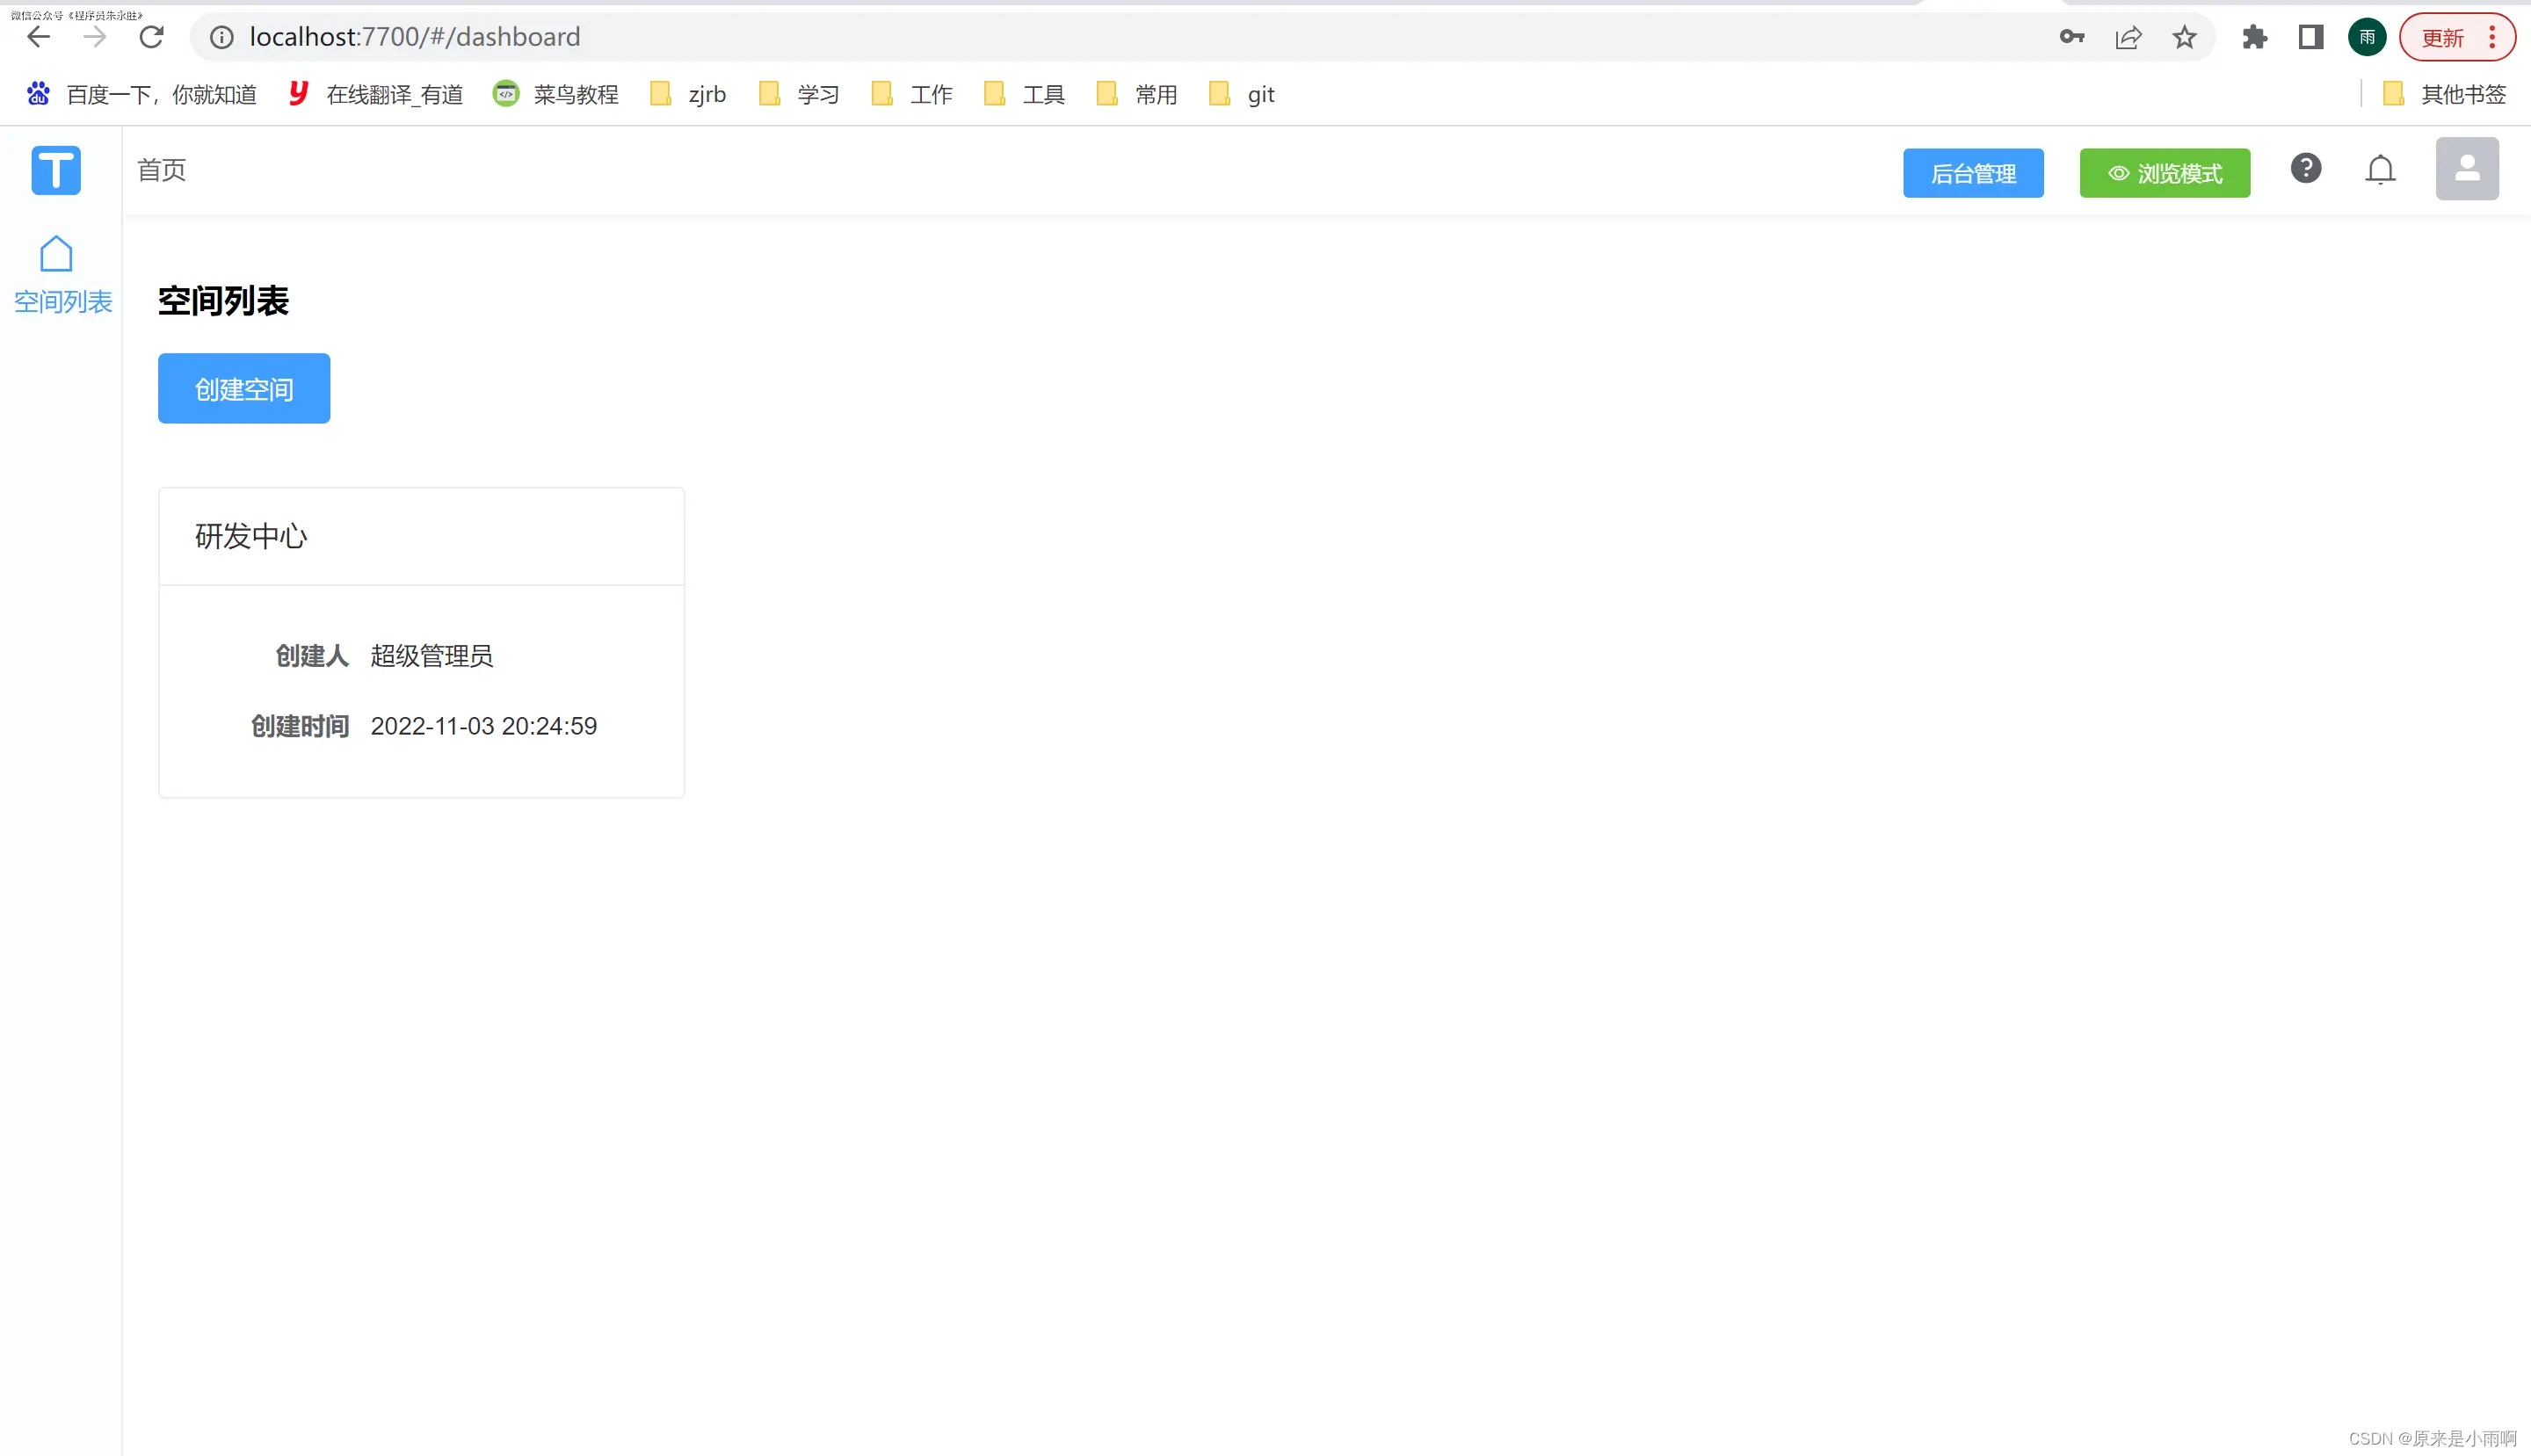2531x1456 pixels.
Task: Open the zjrb bookmarks folder
Action: coord(689,95)
